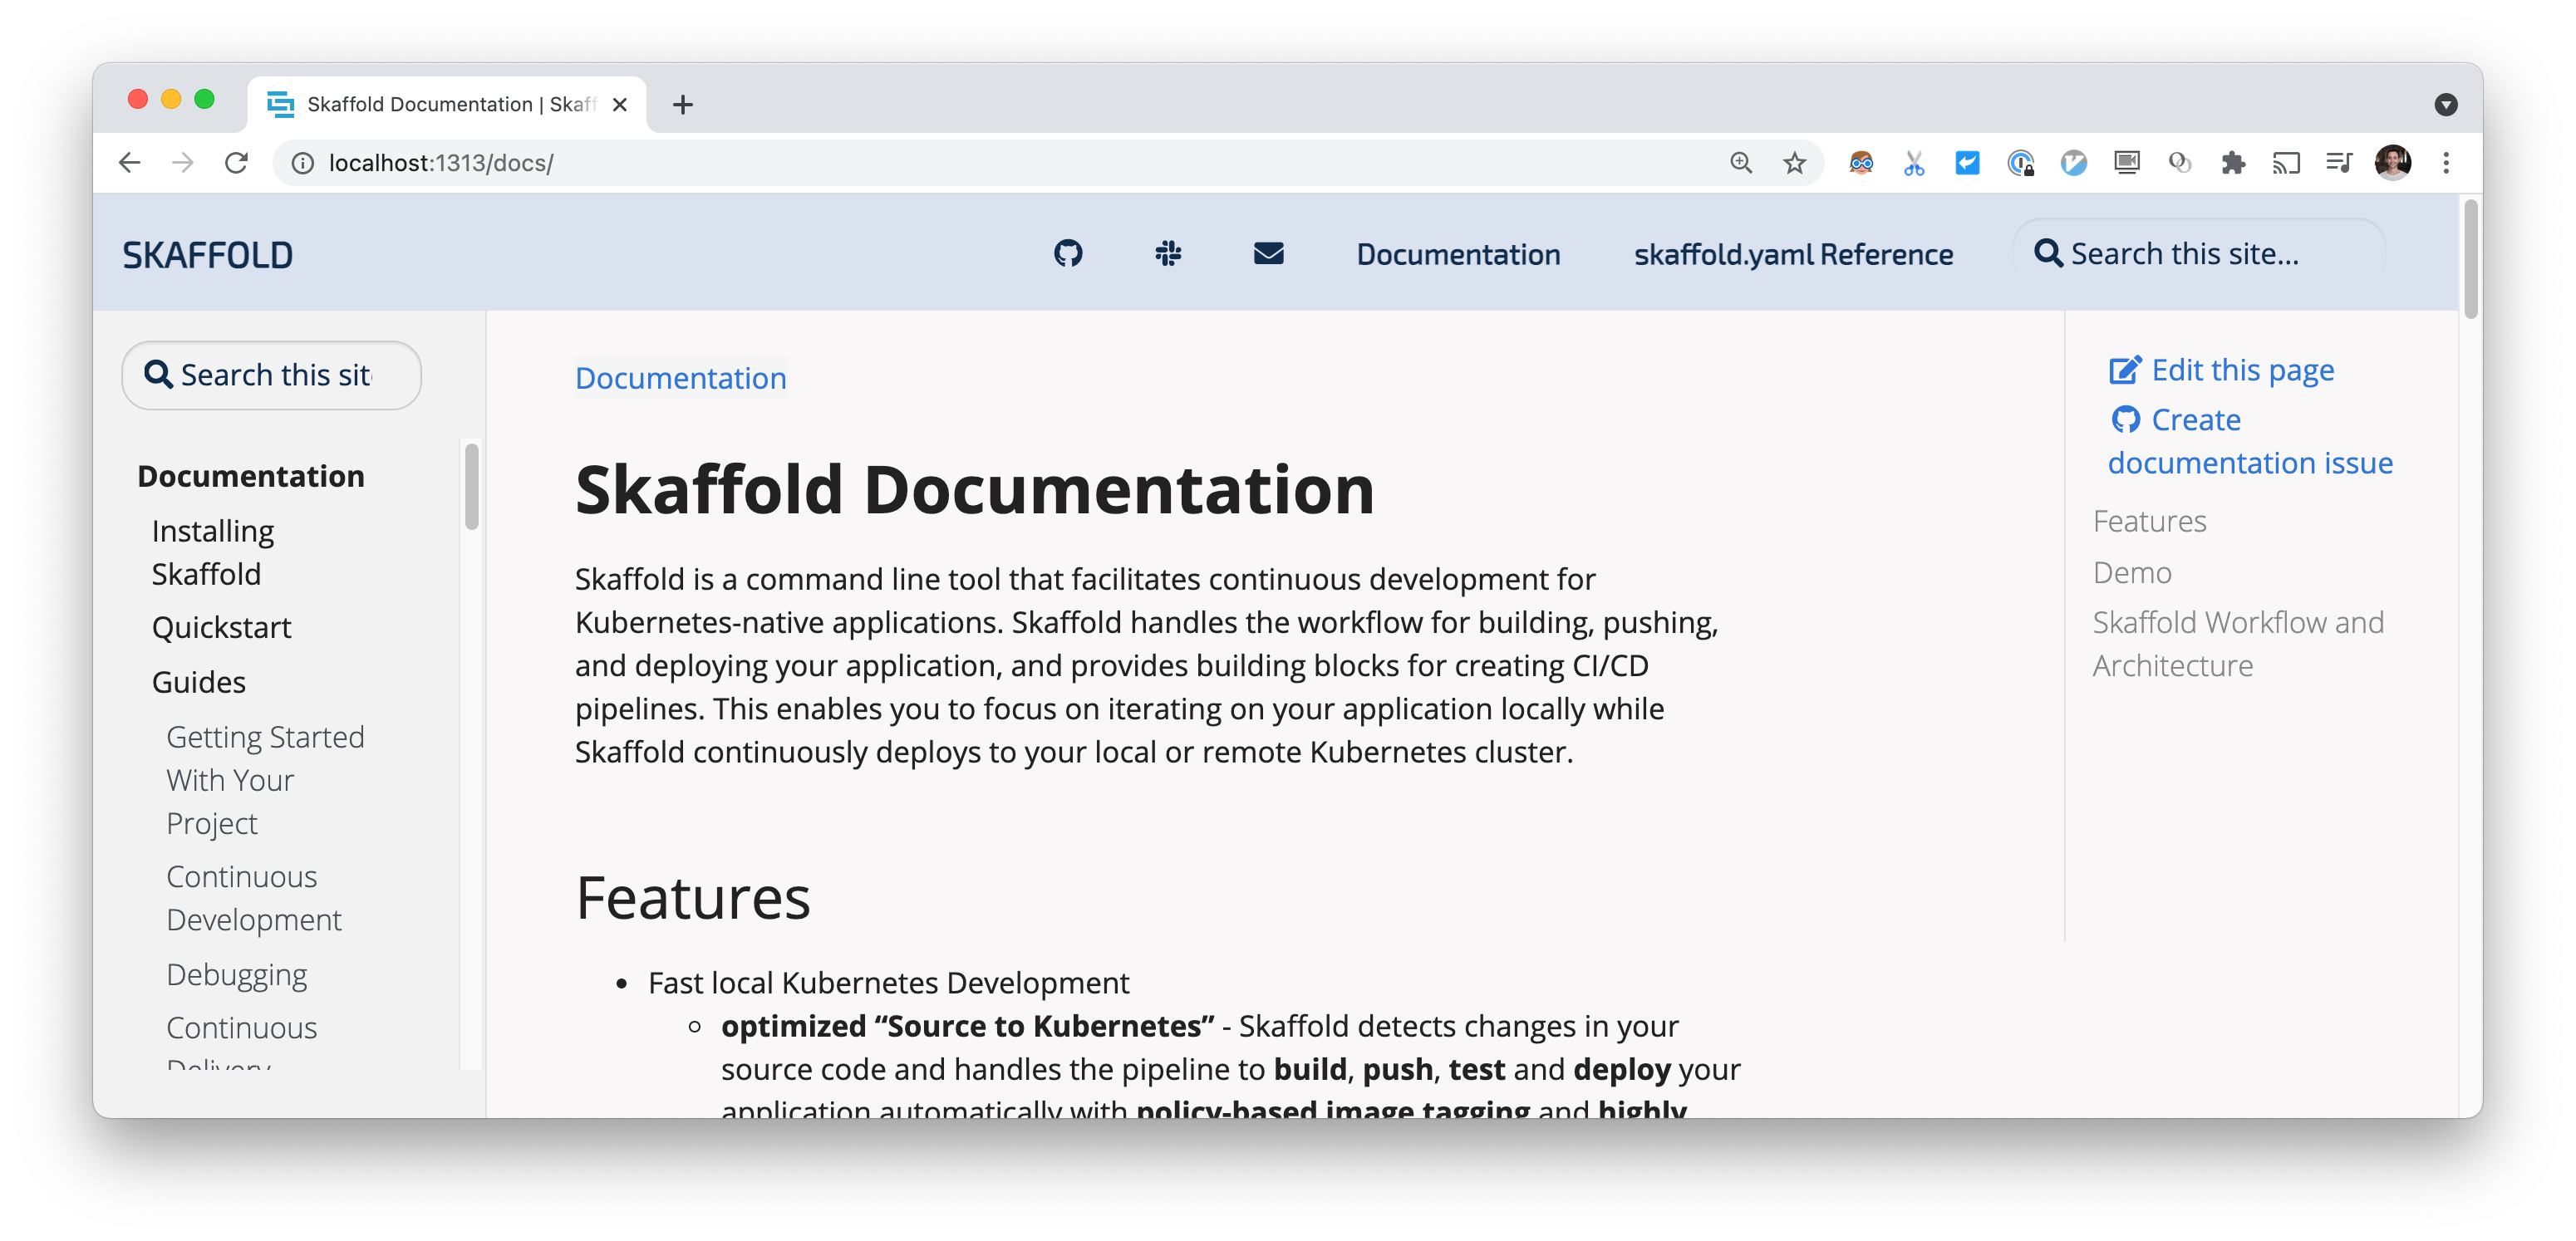The width and height of the screenshot is (2576, 1241).
Task: Click the Cast icon in the browser toolbar
Action: click(x=2287, y=162)
